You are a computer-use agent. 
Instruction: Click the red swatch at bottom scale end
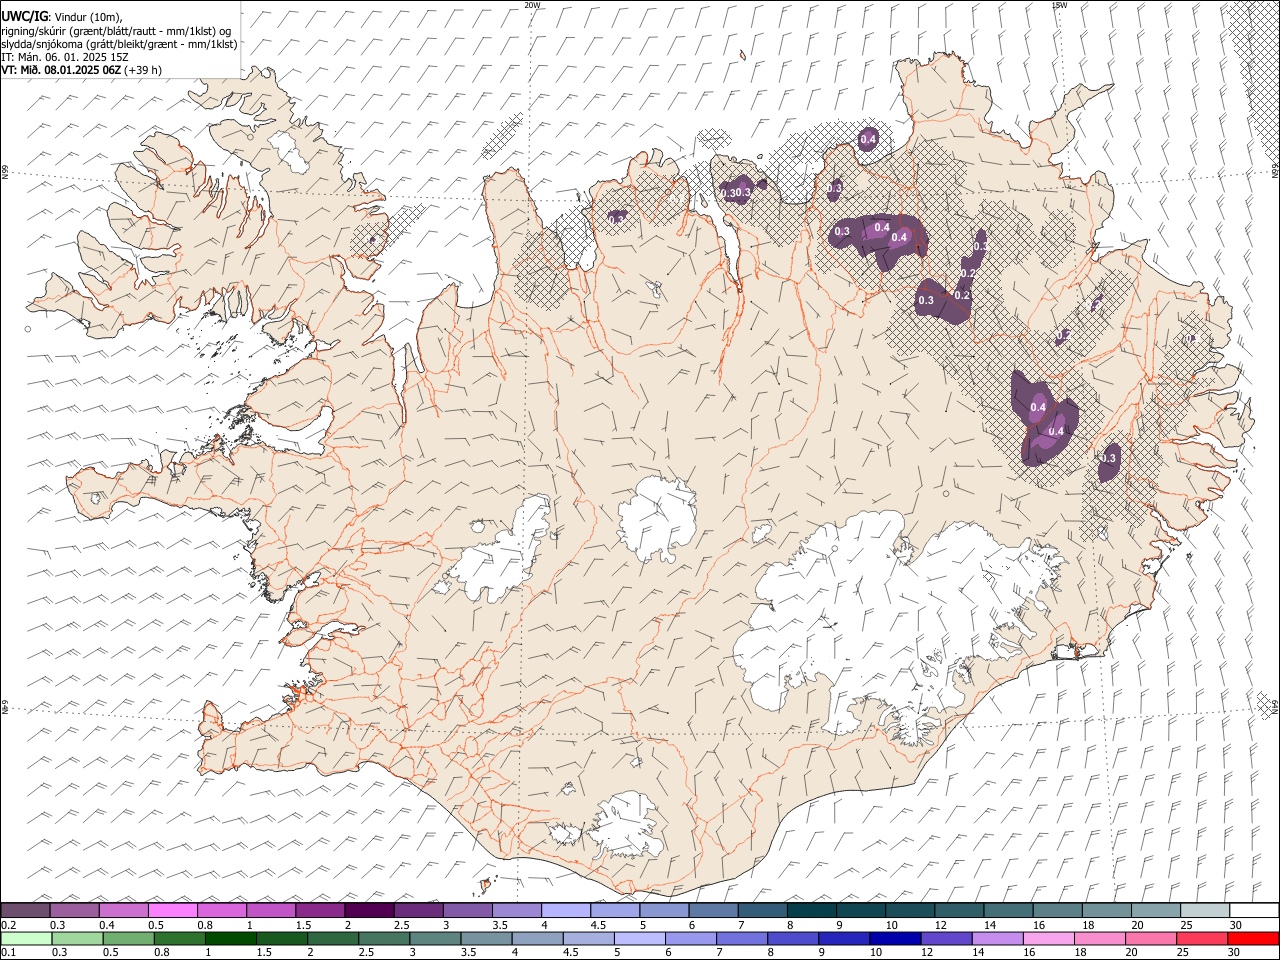(x=1253, y=938)
